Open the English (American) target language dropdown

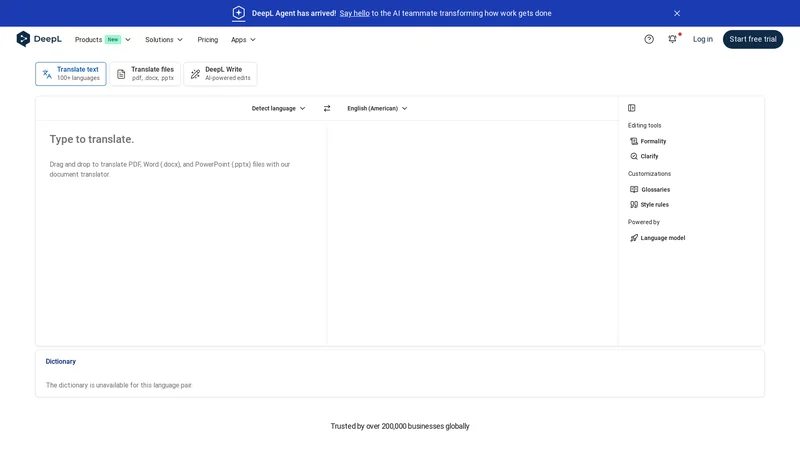pos(377,108)
